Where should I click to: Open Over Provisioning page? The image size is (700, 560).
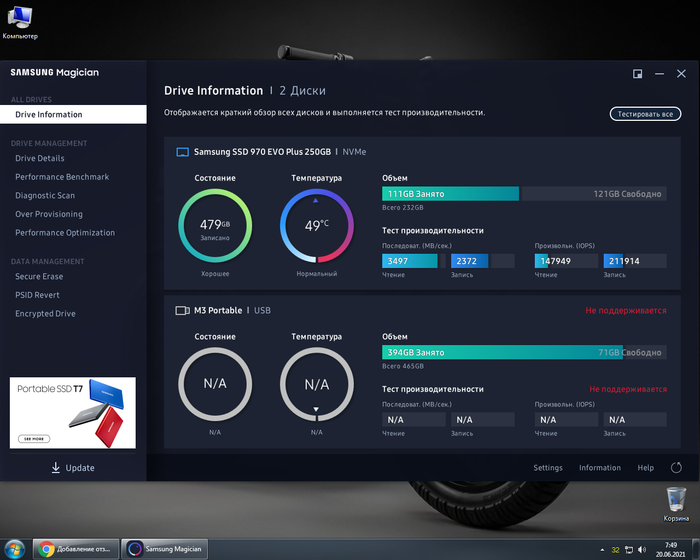pos(49,214)
